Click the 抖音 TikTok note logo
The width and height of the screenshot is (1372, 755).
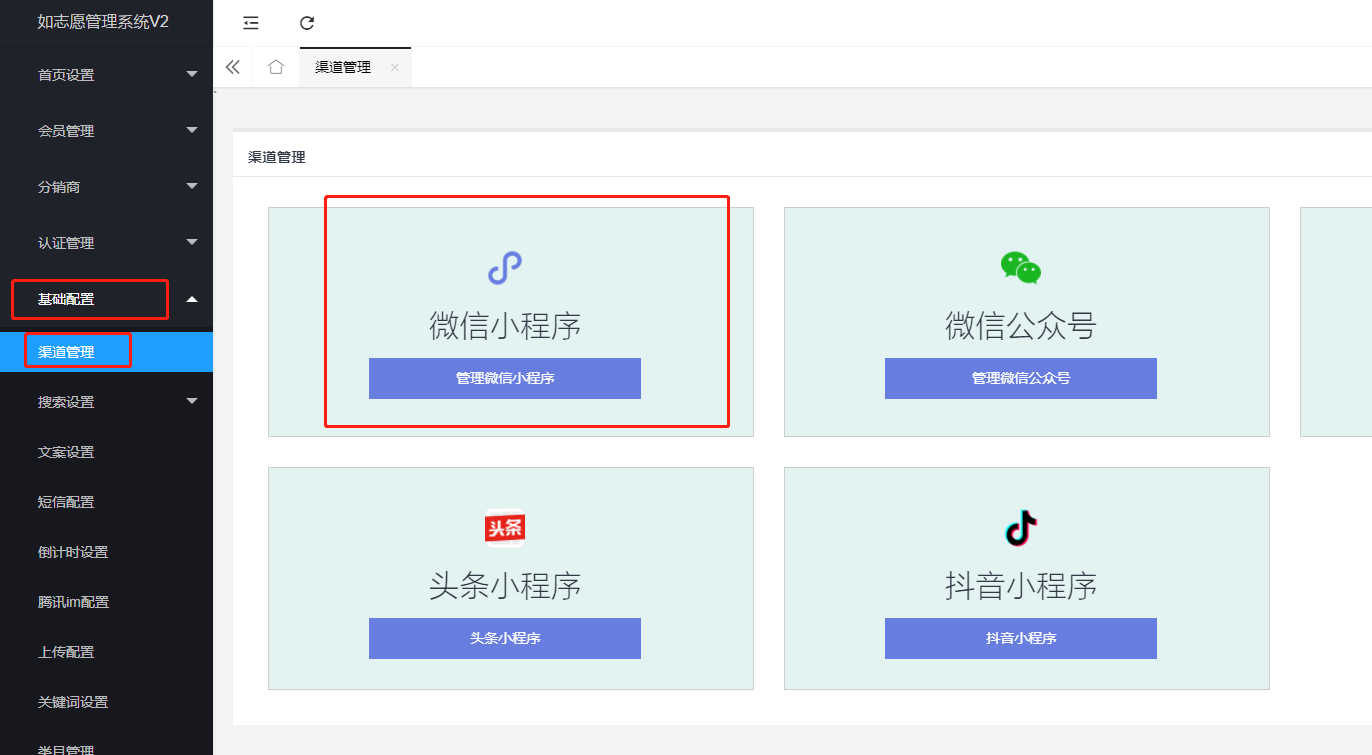[1021, 528]
